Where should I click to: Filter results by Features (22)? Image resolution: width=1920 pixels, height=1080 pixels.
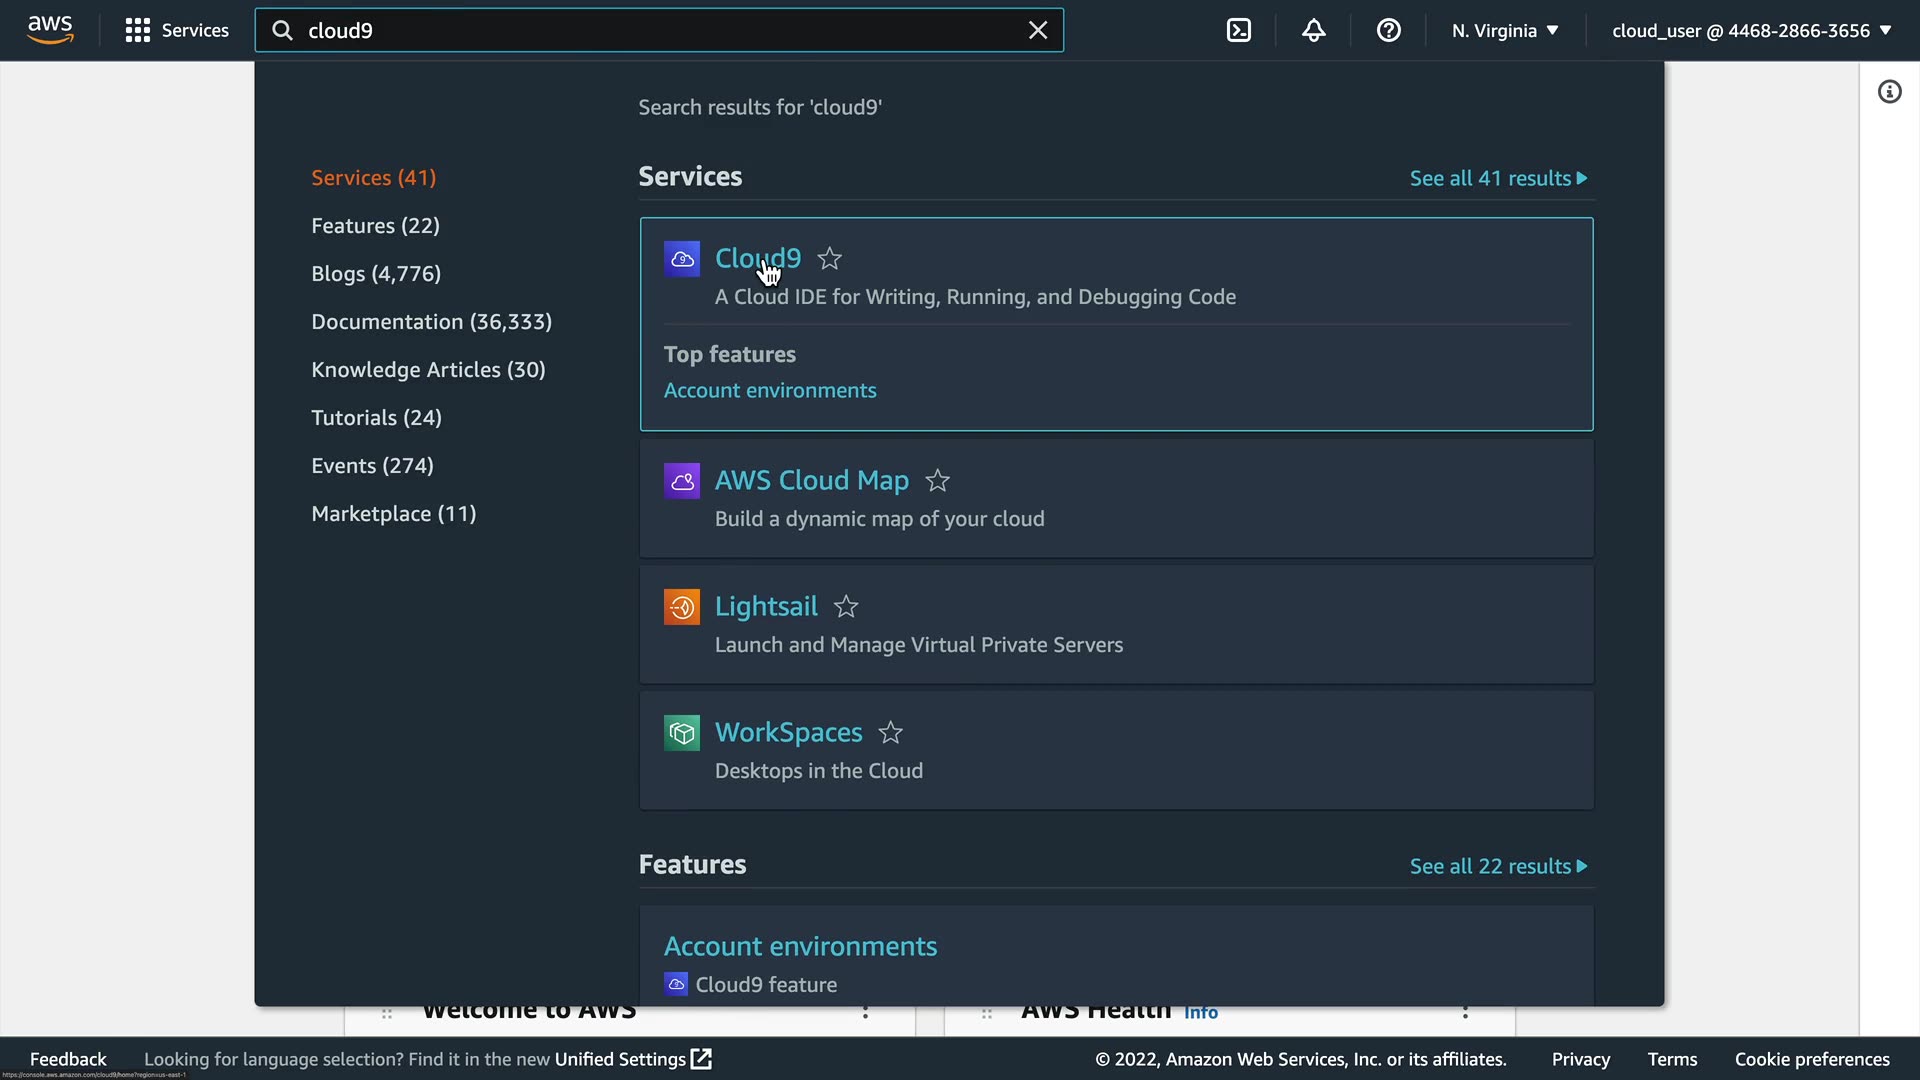click(x=375, y=226)
